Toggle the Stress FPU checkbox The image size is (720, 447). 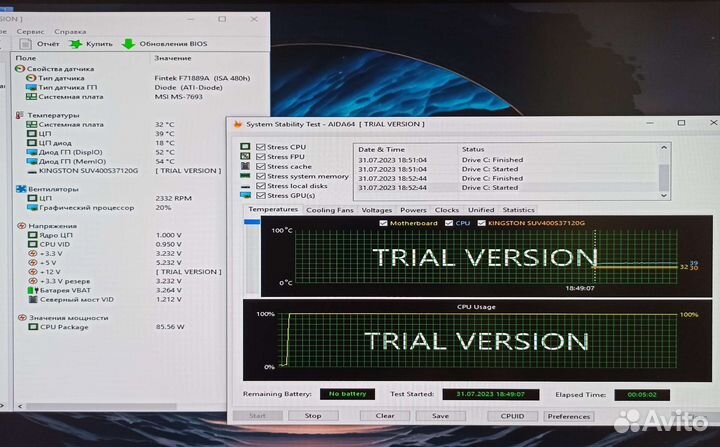click(x=261, y=157)
